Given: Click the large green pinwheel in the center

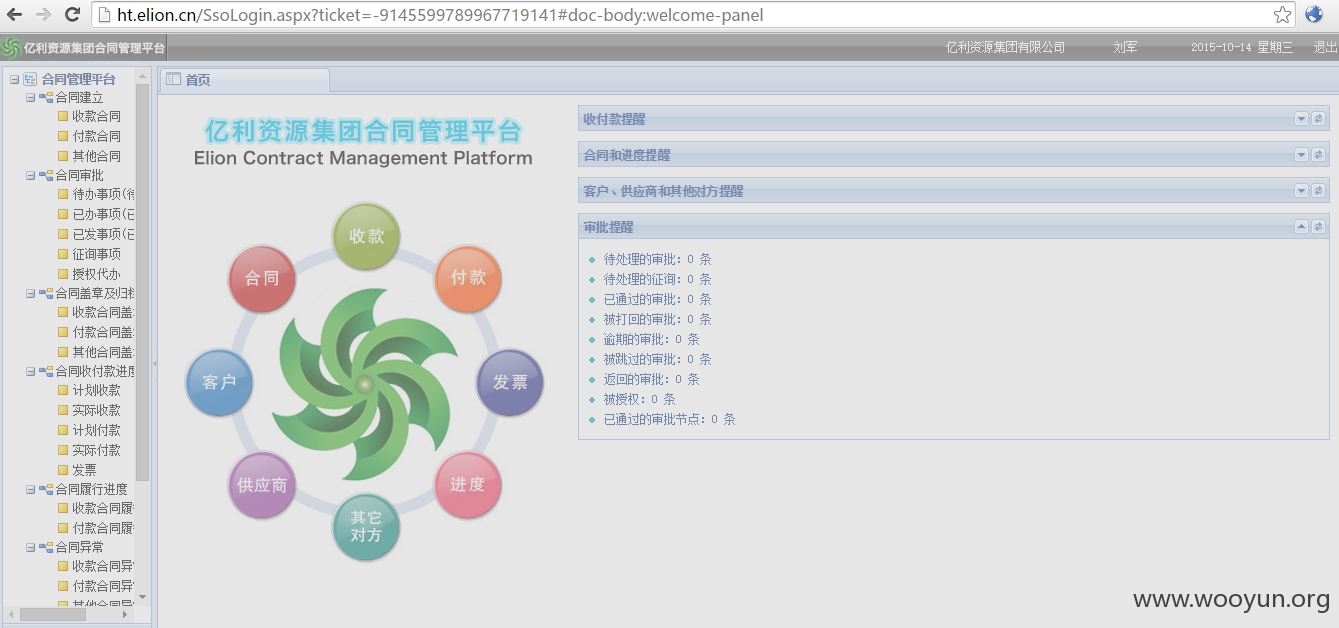Looking at the screenshot, I should pos(366,384).
